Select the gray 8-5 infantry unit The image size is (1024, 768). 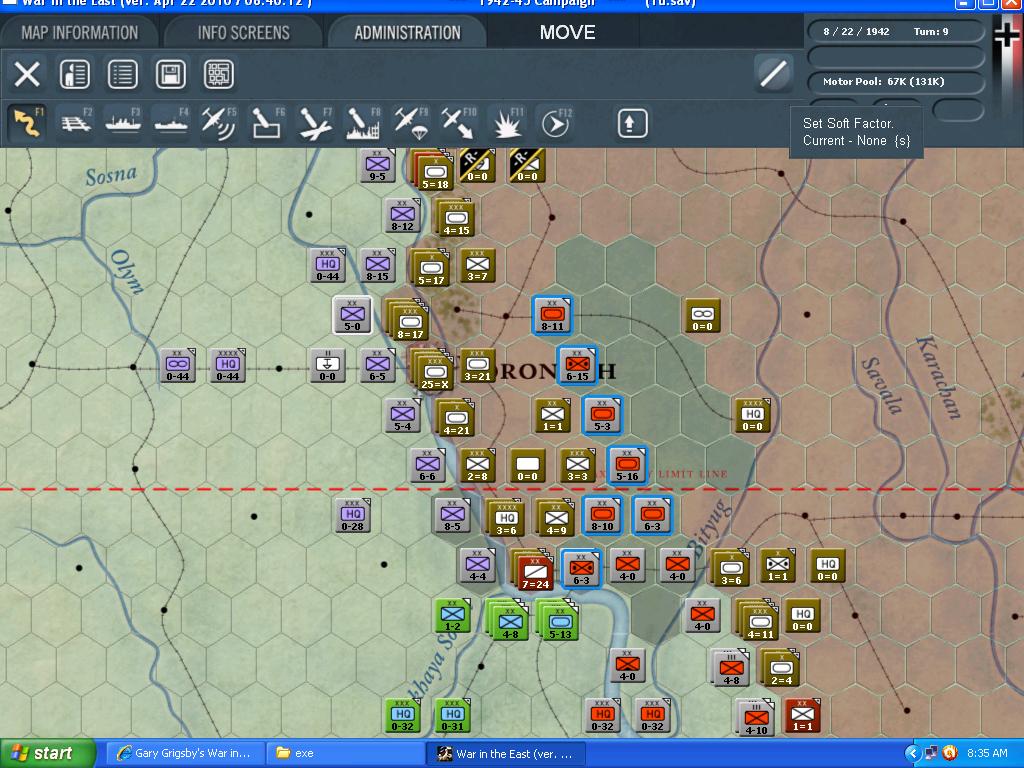(x=452, y=515)
